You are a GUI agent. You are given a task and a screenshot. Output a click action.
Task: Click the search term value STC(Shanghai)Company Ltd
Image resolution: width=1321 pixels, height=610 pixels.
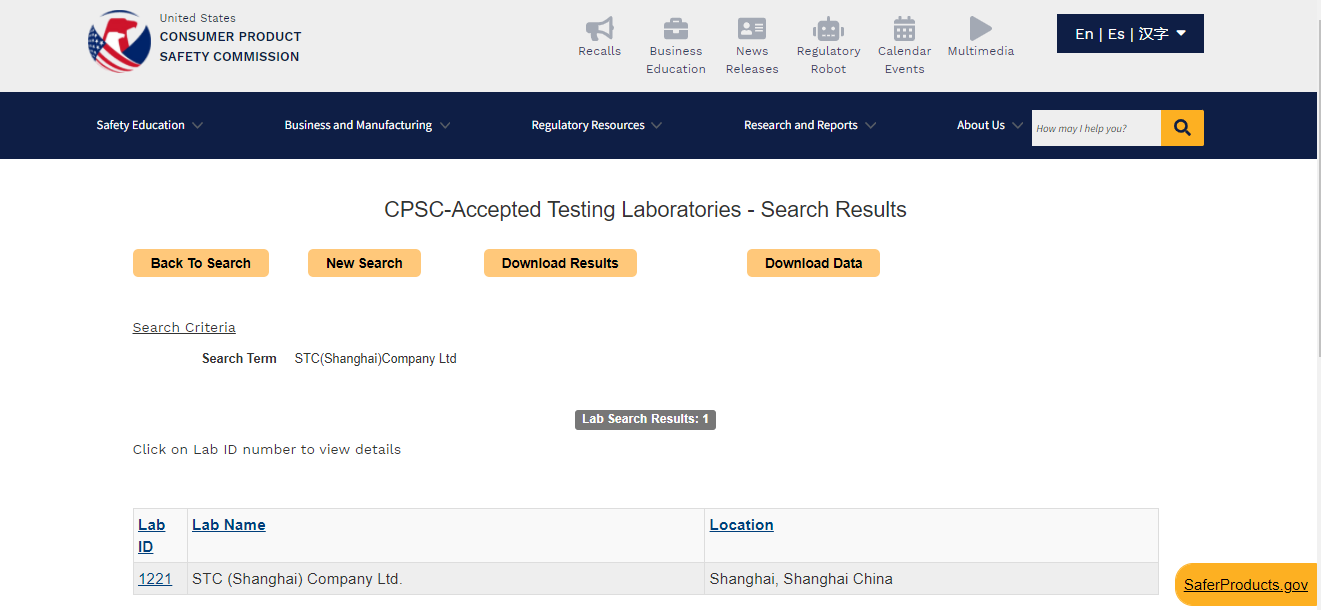tap(375, 358)
